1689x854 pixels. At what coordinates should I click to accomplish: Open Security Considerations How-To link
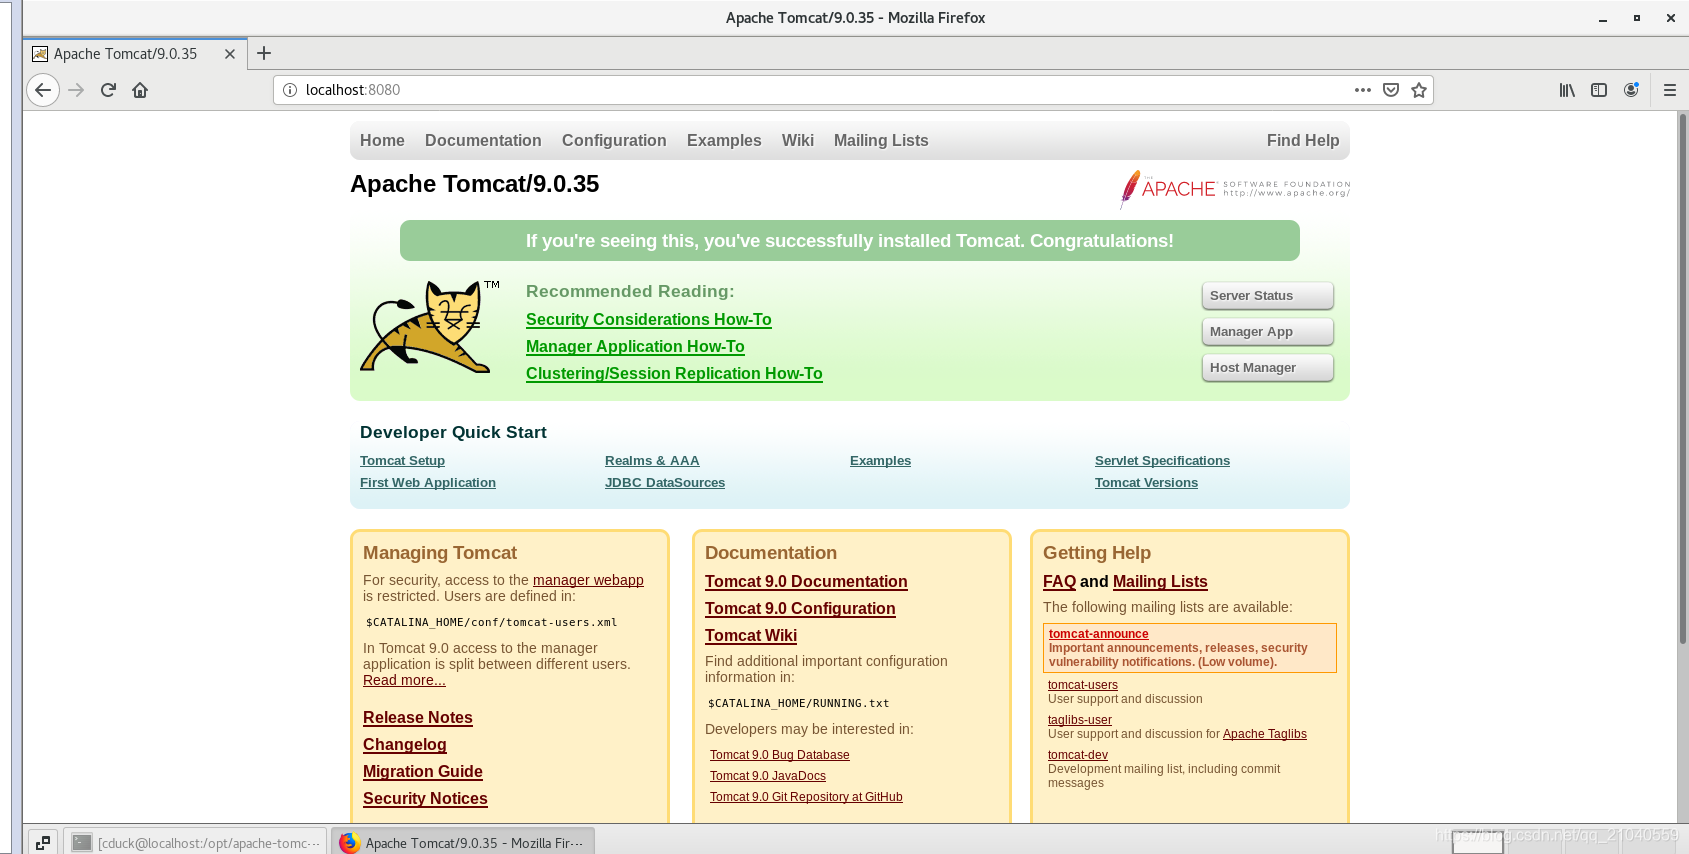649,320
